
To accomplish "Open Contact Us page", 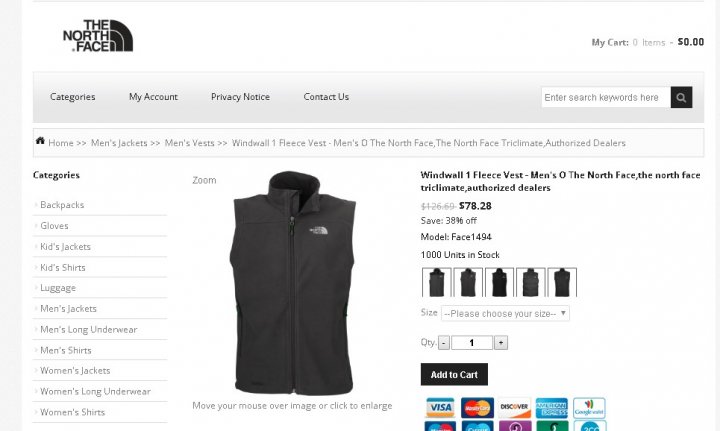I will pyautogui.click(x=326, y=97).
